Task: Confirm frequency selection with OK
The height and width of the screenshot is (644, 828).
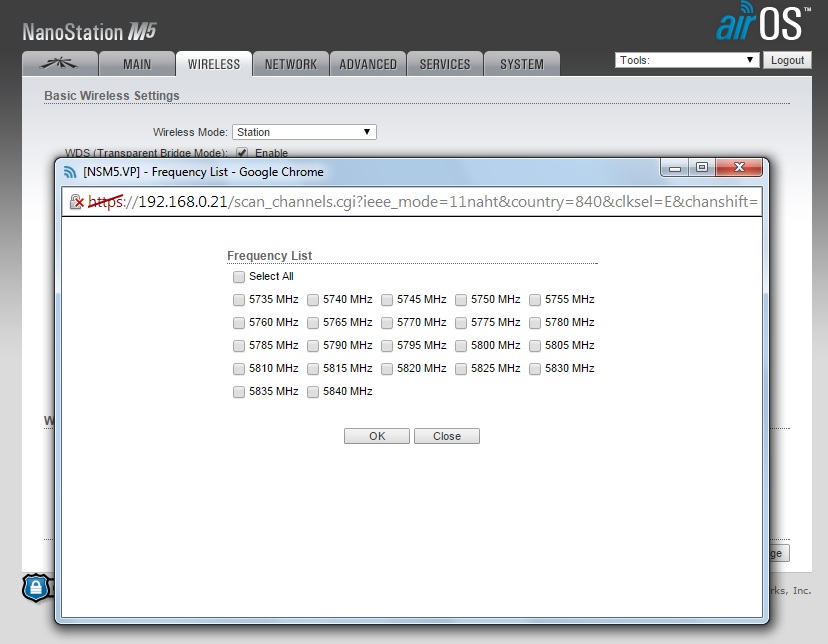Action: pos(377,436)
